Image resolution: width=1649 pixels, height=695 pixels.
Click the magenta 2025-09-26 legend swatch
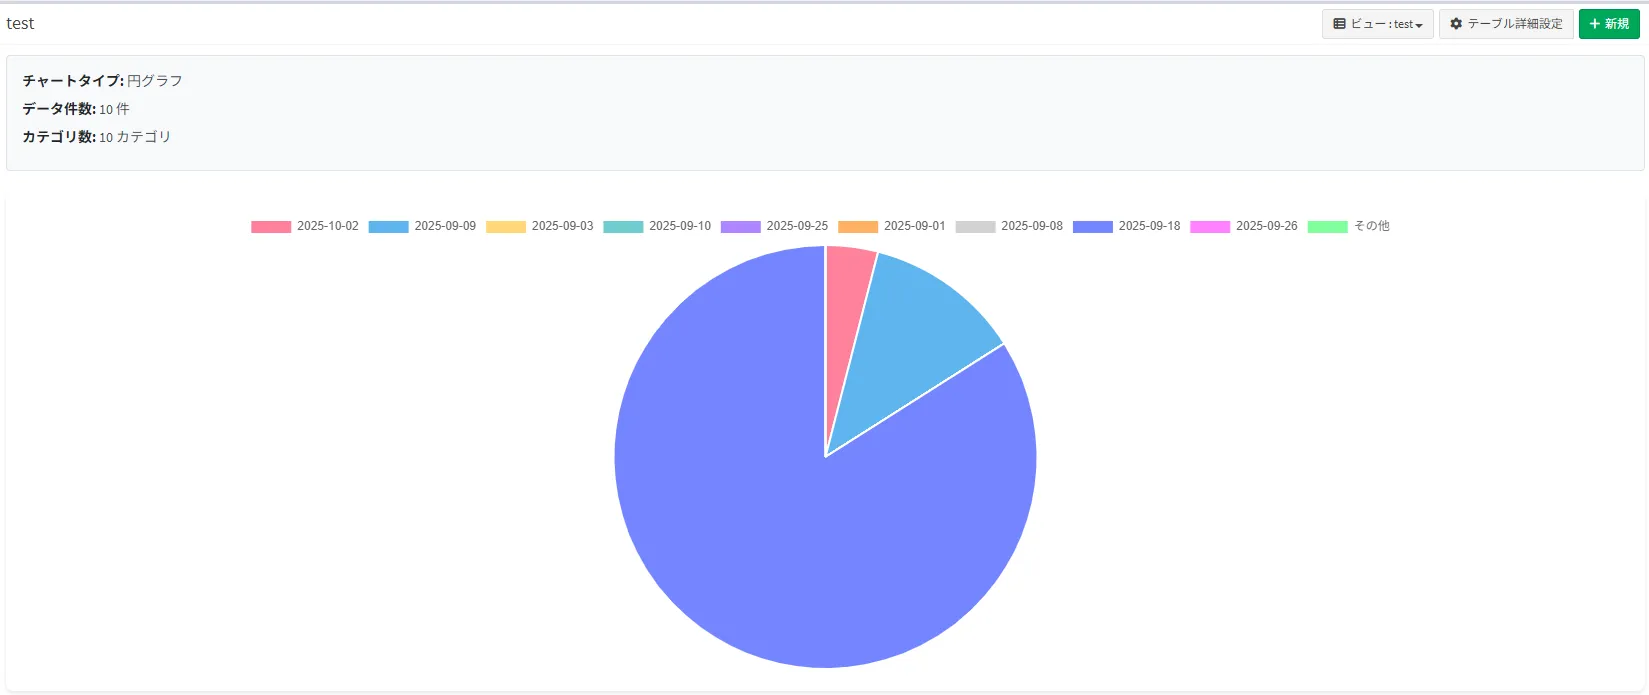pos(1209,227)
